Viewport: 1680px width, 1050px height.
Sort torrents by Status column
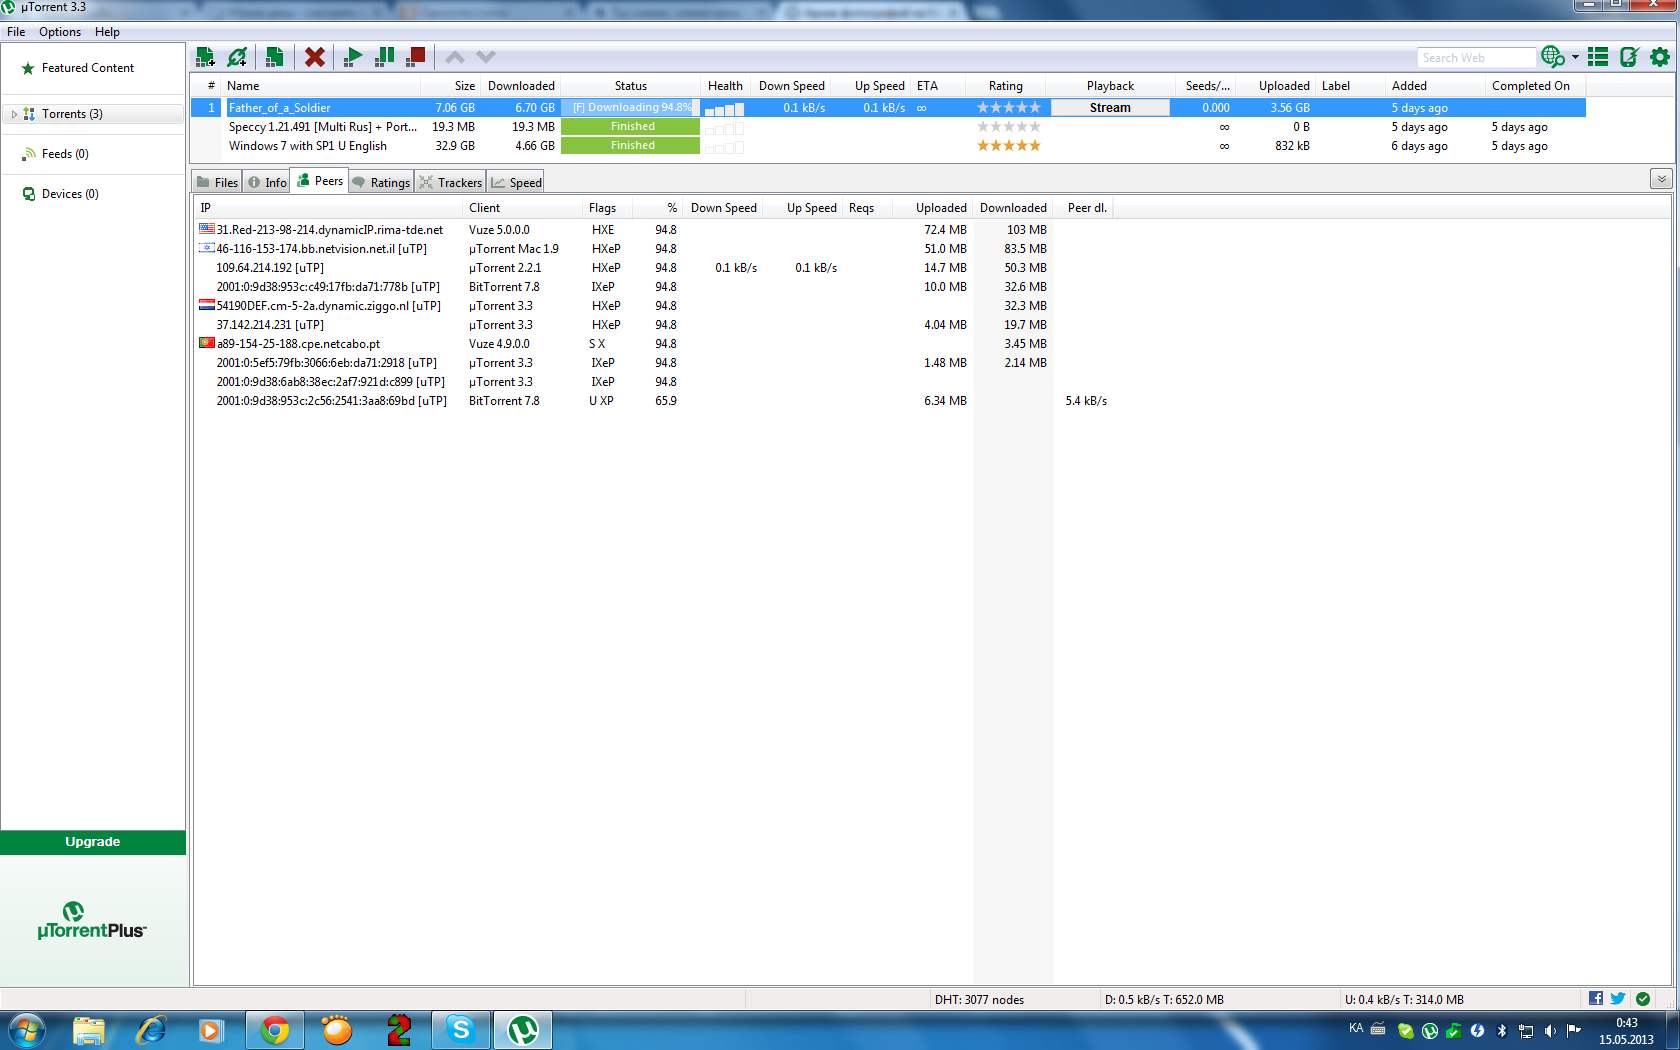631,86
